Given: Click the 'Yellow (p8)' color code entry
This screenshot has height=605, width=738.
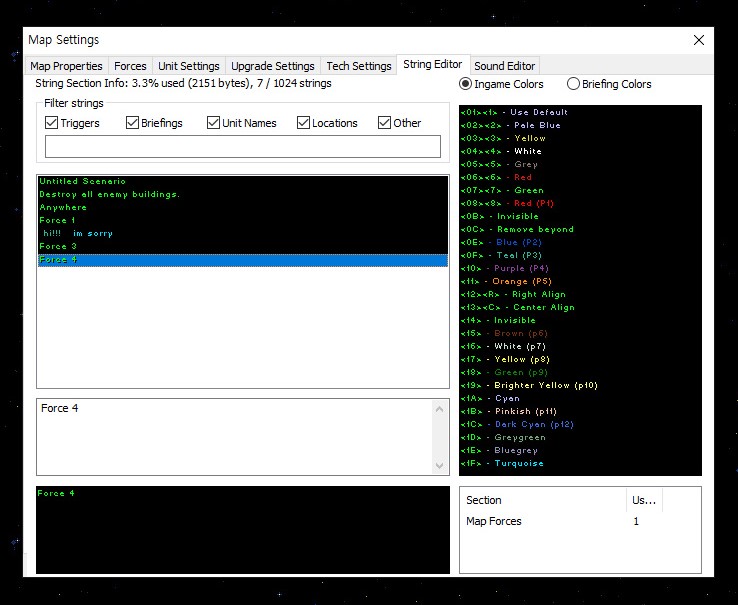Looking at the screenshot, I should point(505,360).
